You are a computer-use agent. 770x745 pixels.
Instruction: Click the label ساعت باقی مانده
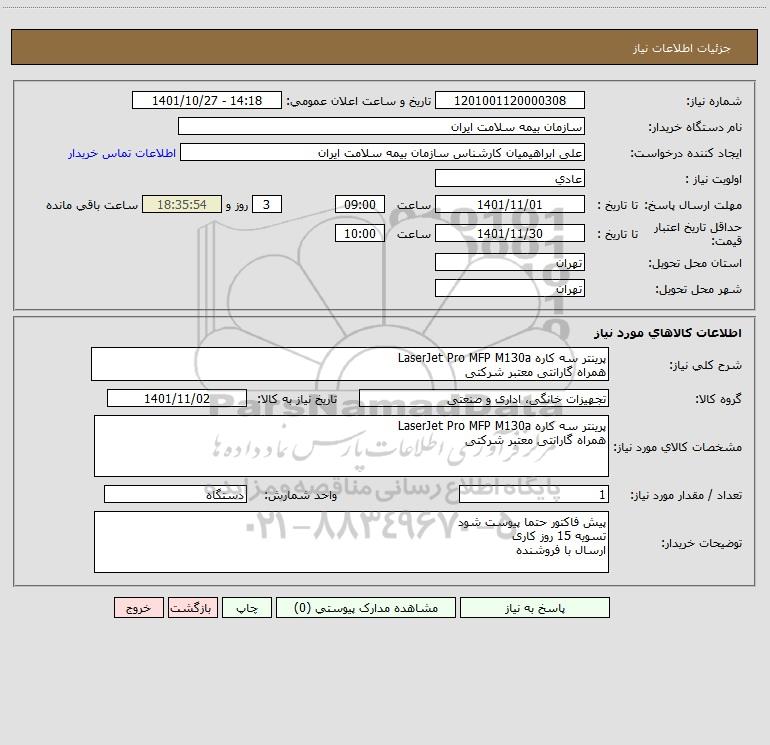pyautogui.click(x=92, y=205)
